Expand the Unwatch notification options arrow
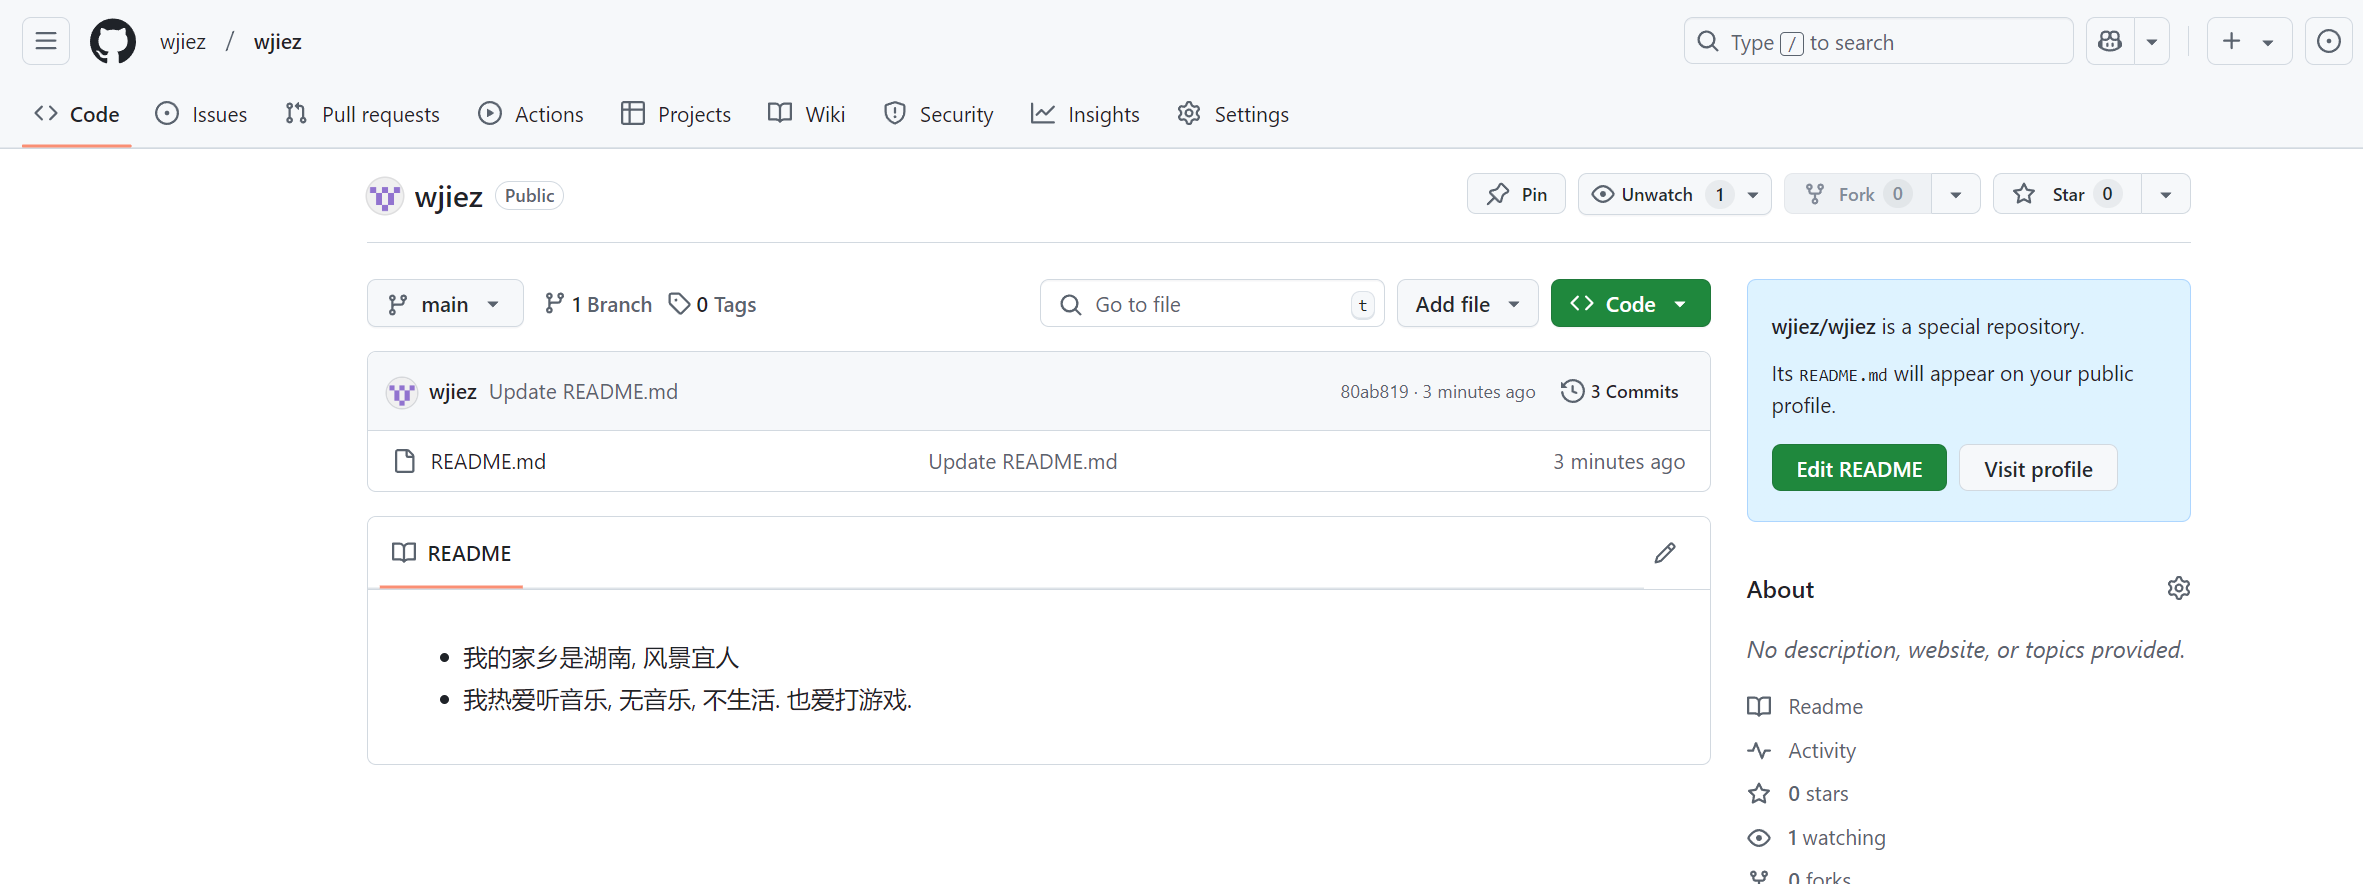Image resolution: width=2363 pixels, height=884 pixels. pos(1753,194)
